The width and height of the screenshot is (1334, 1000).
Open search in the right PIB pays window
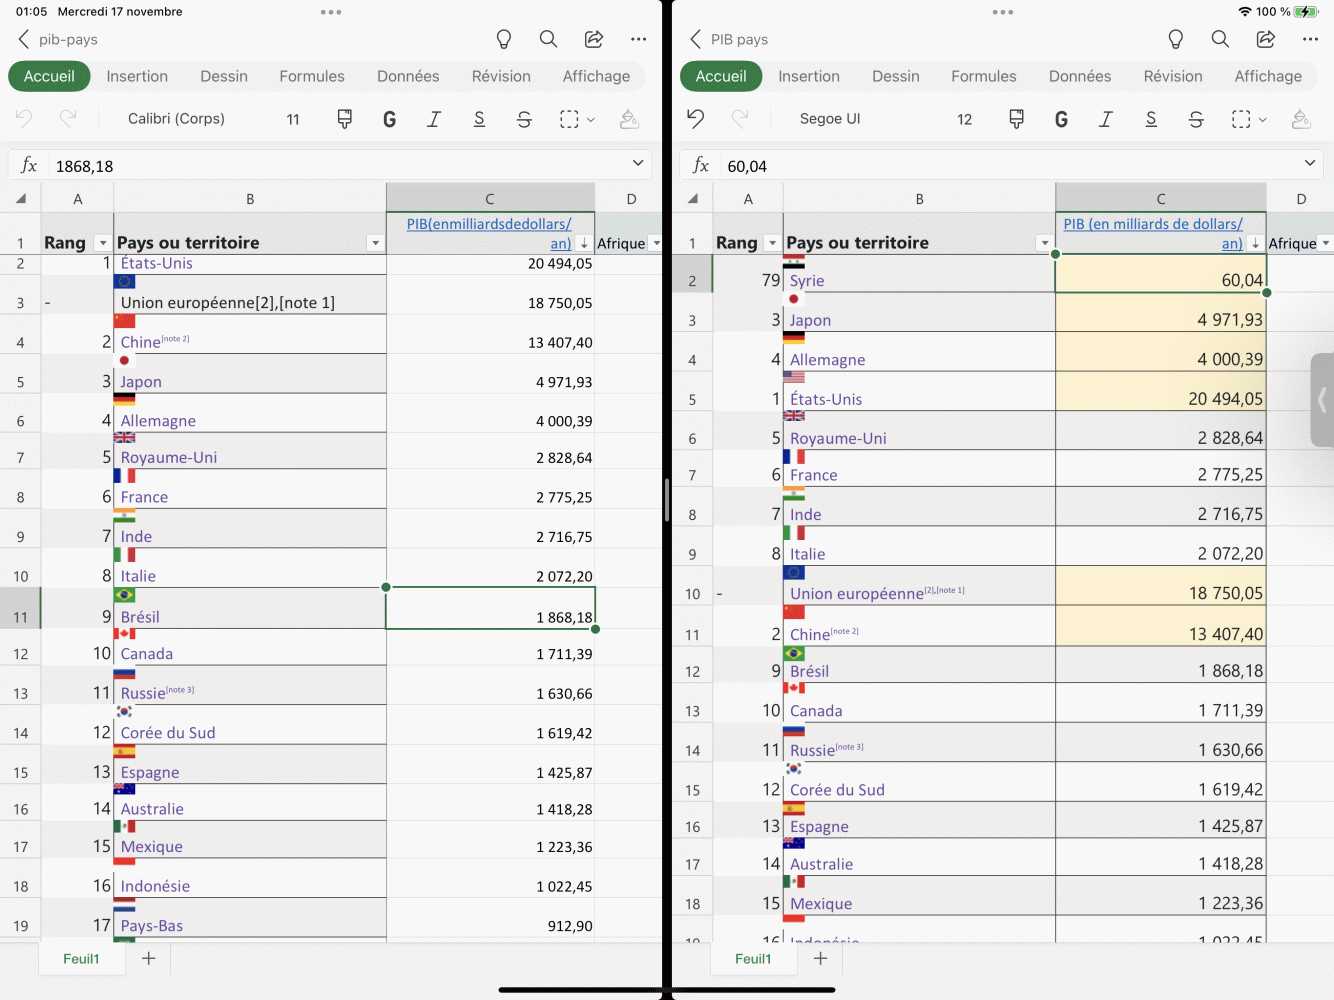pyautogui.click(x=1220, y=39)
